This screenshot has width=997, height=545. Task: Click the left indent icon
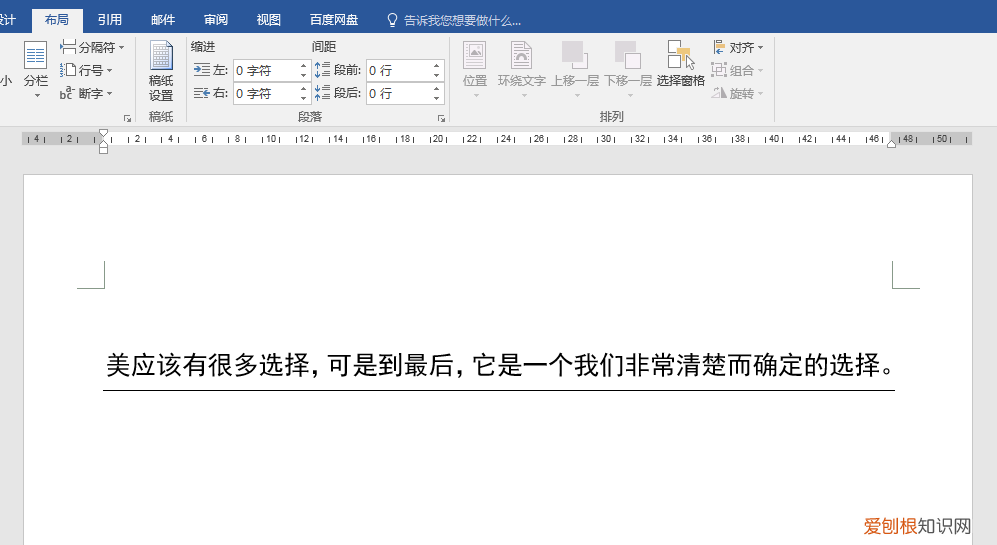(202, 70)
